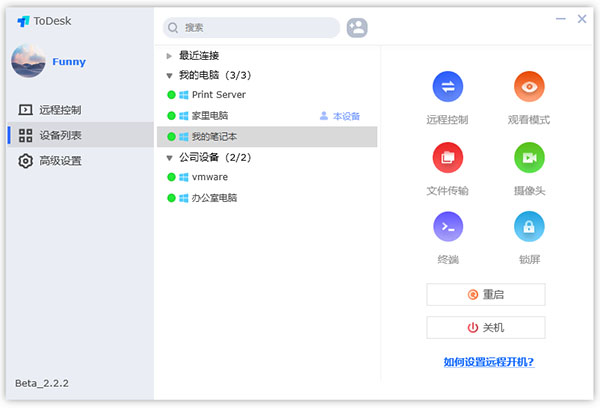Start file transfer (文件传输) red icon
Image resolution: width=600 pixels, height=409 pixels.
(446, 158)
